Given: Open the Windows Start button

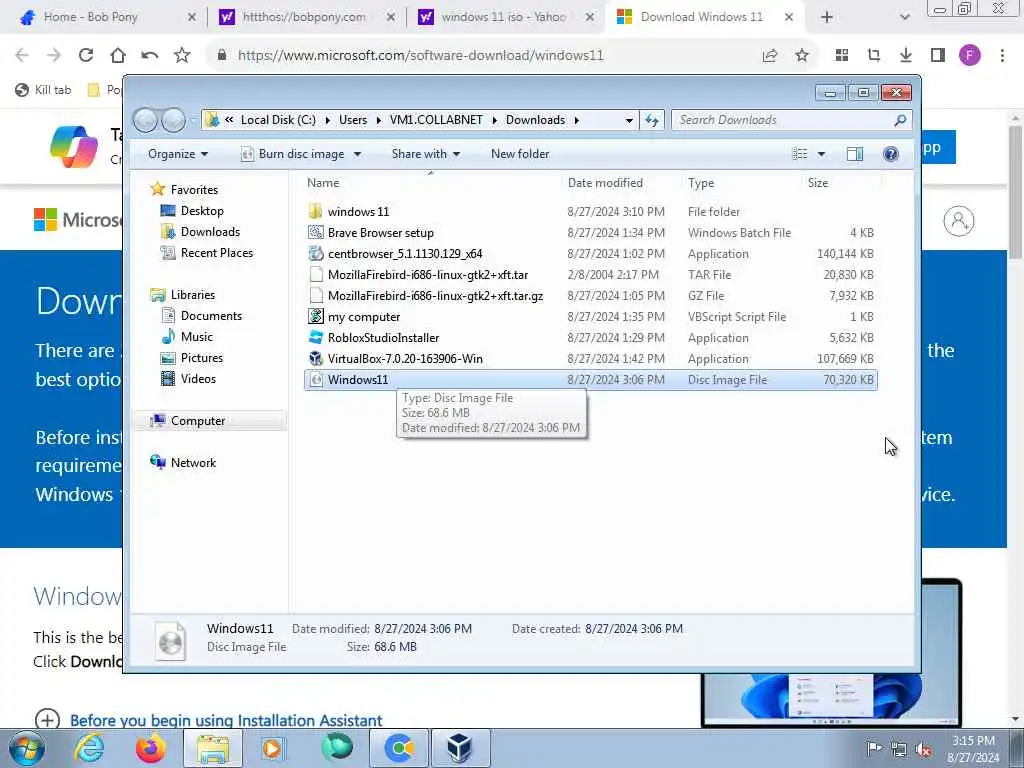Looking at the screenshot, I should pyautogui.click(x=27, y=748).
